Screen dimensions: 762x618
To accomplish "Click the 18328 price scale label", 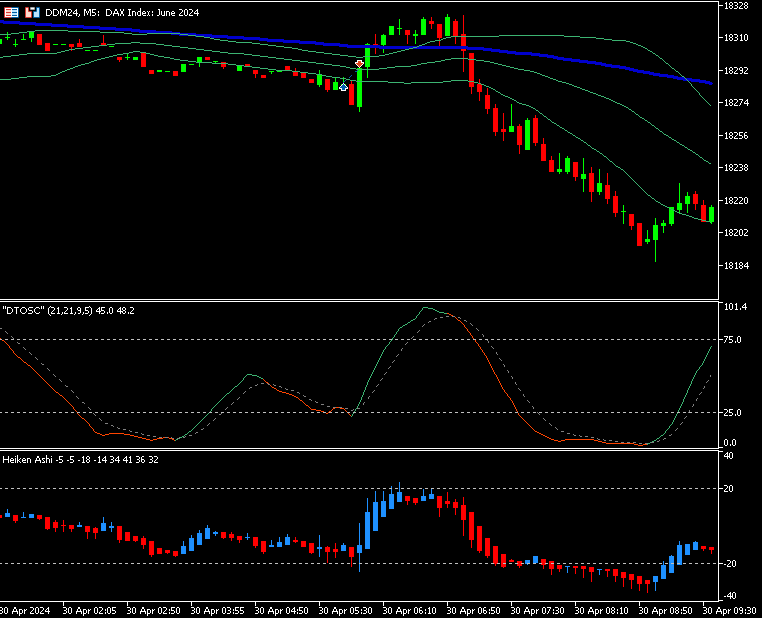I will [736, 6].
